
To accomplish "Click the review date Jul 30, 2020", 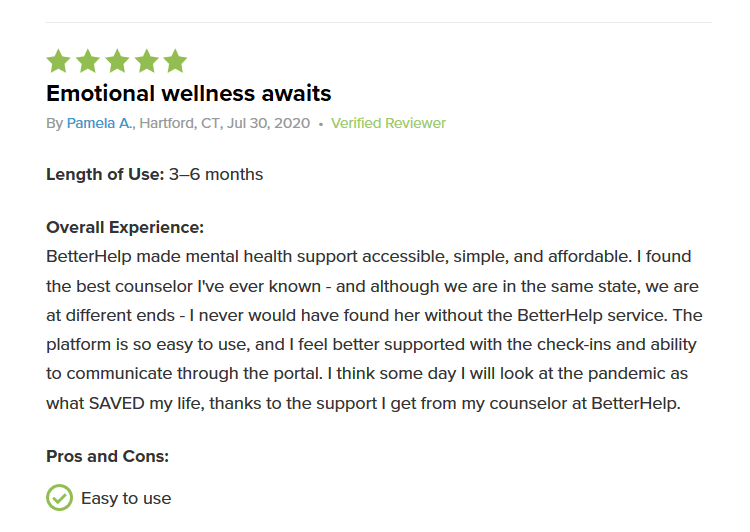I will pyautogui.click(x=271, y=124).
